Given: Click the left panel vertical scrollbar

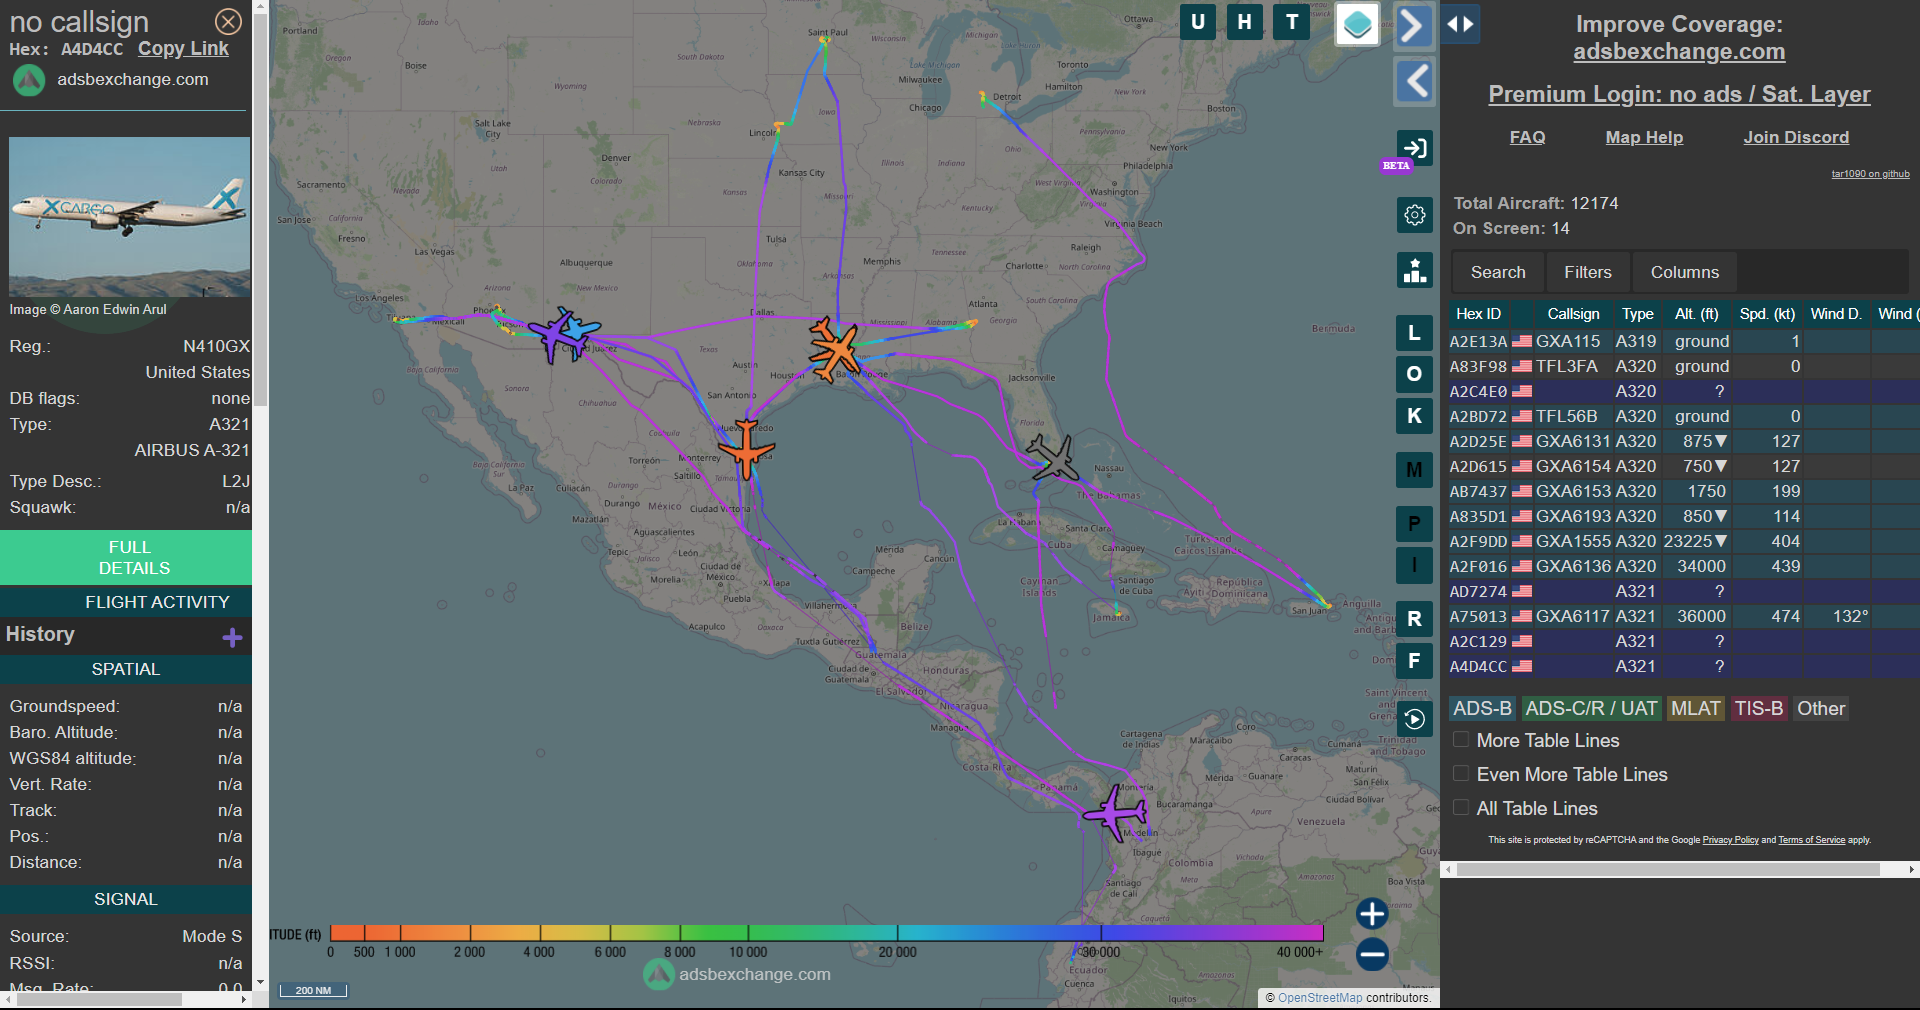Looking at the screenshot, I should click(x=260, y=210).
